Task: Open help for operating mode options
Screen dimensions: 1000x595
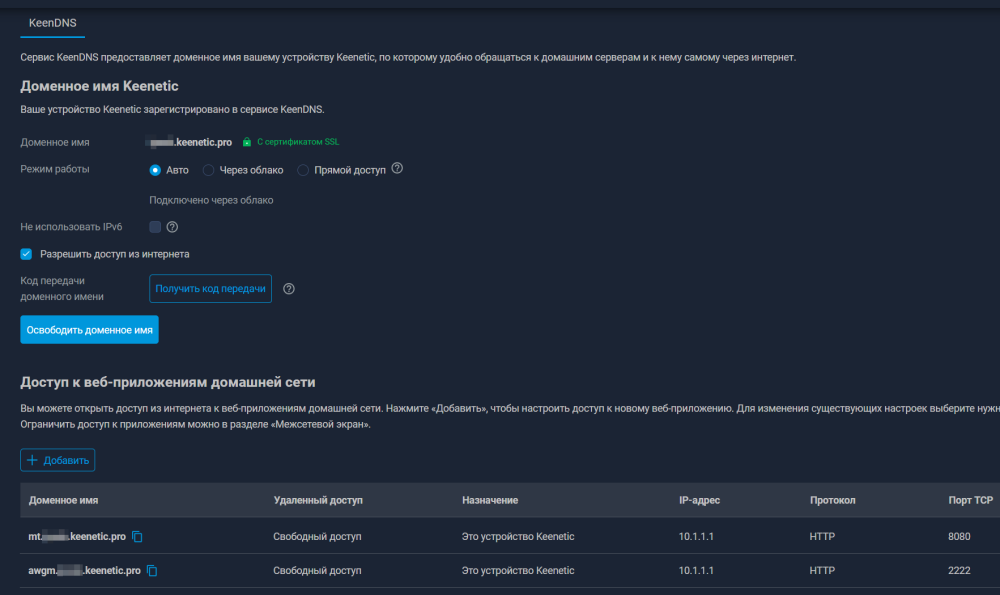Action: (397, 169)
